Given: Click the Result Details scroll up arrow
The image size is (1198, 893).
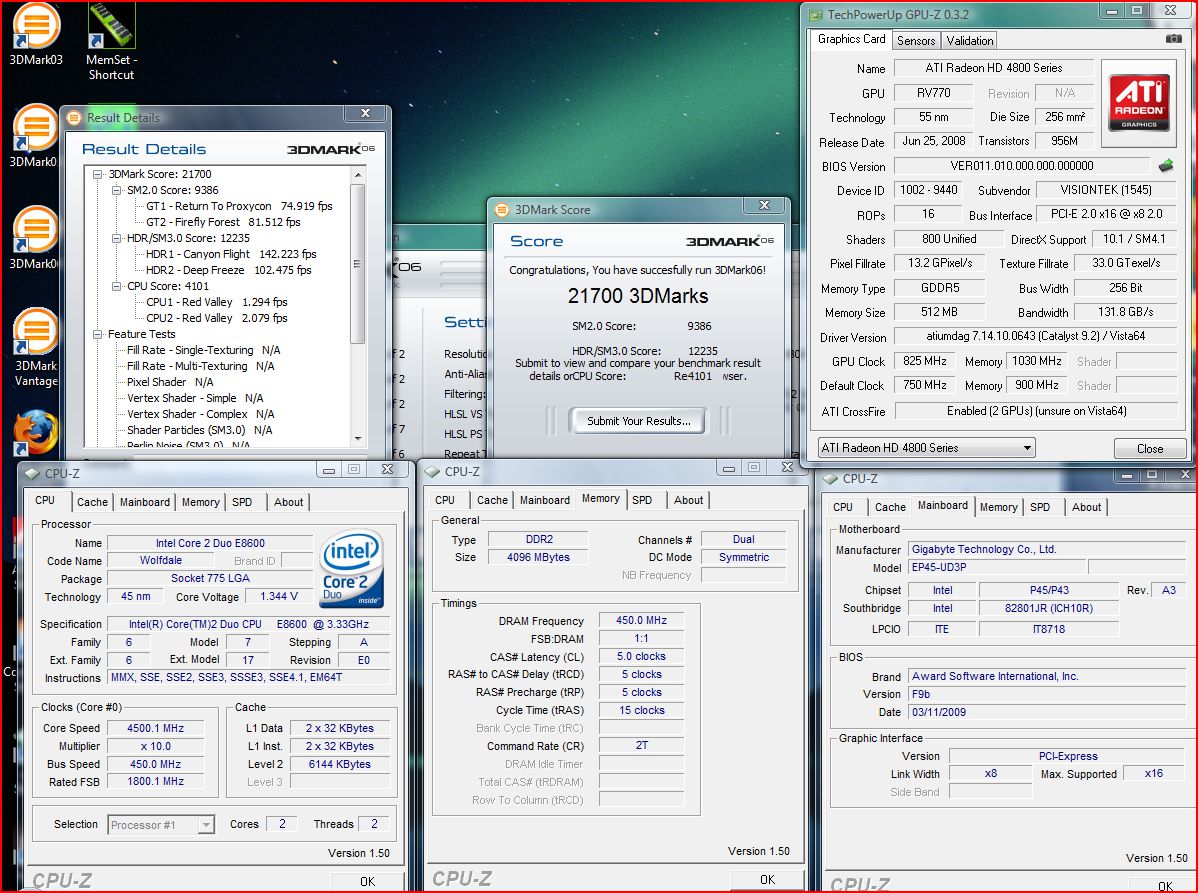Looking at the screenshot, I should tap(358, 176).
